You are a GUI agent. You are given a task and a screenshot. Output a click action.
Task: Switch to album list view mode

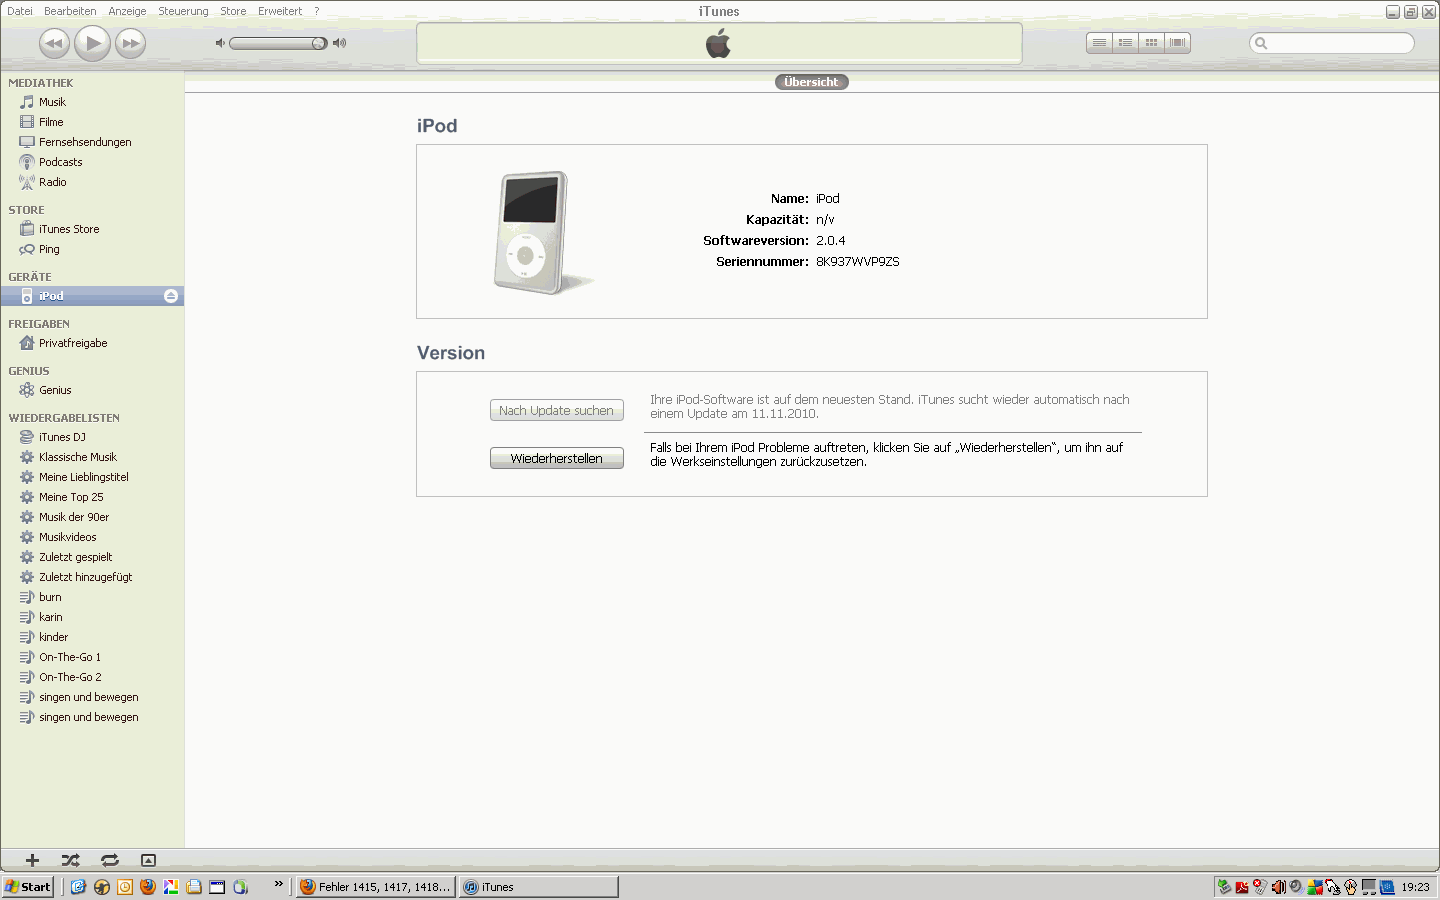click(1125, 43)
